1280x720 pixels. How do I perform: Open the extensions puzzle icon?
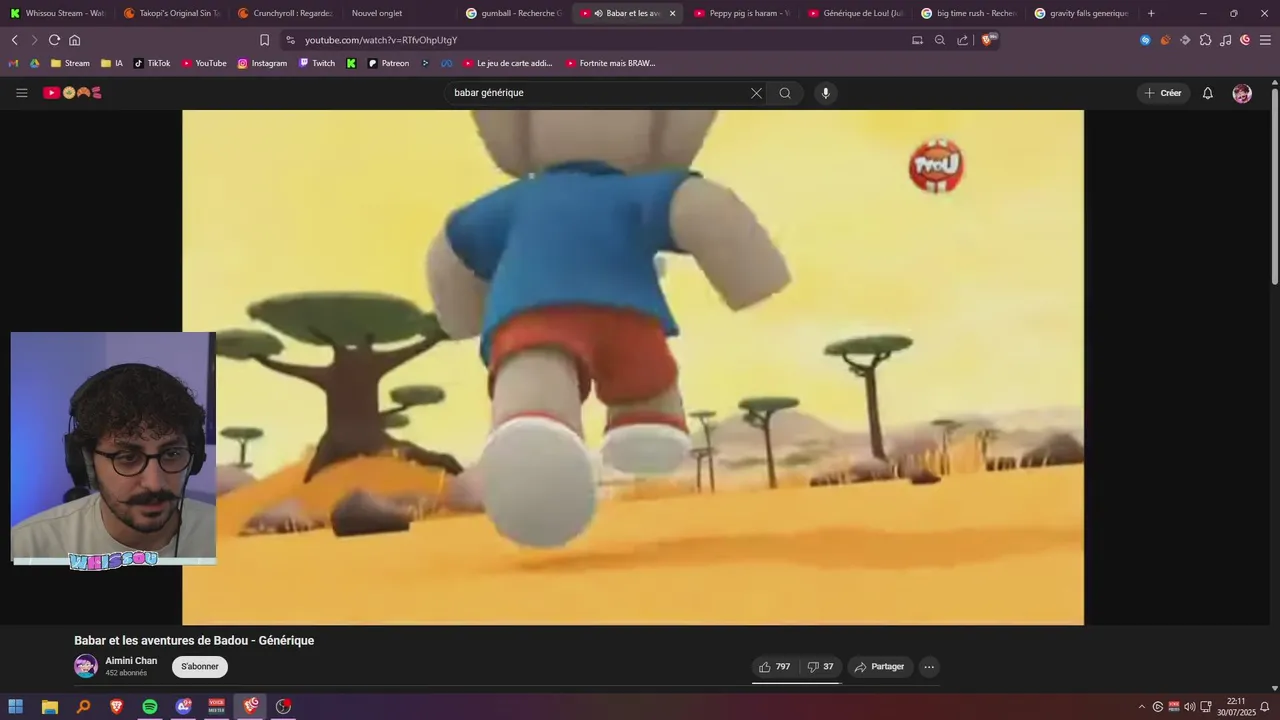(1205, 40)
